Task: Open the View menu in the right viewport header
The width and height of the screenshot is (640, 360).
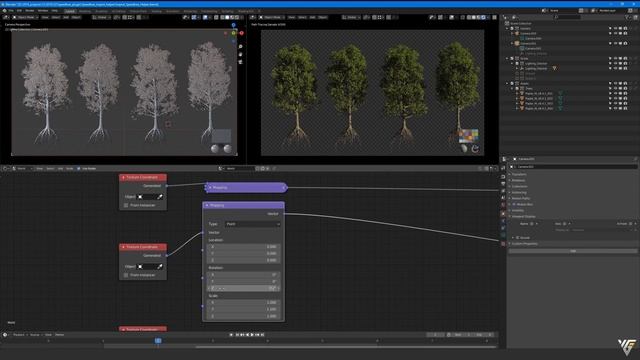Action: pos(291,17)
